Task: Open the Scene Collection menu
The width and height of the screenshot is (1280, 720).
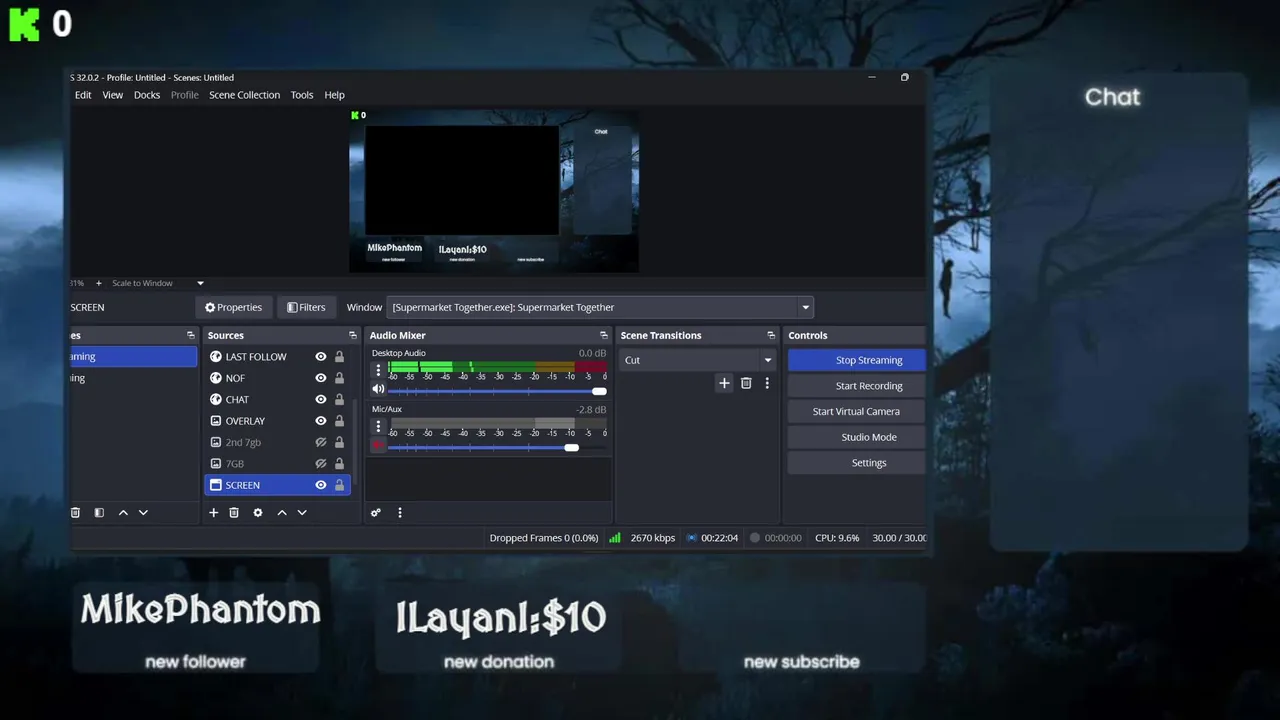Action: tap(244, 95)
